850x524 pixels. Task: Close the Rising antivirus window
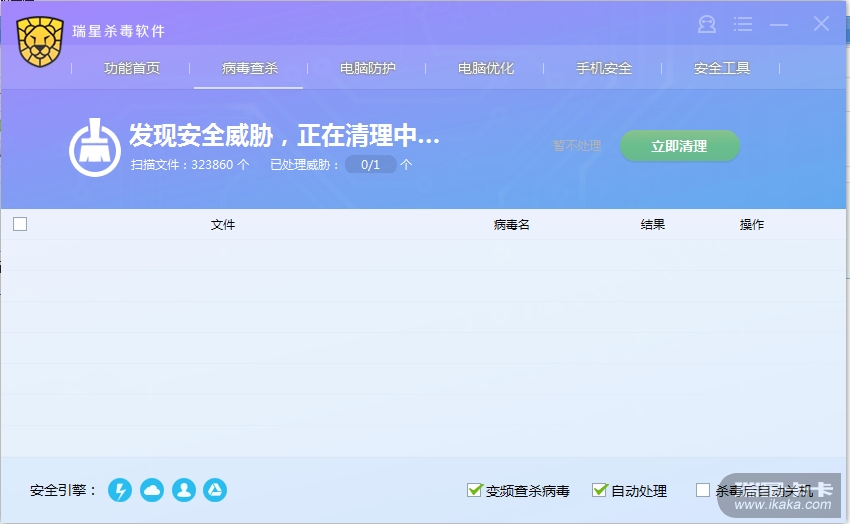point(821,23)
